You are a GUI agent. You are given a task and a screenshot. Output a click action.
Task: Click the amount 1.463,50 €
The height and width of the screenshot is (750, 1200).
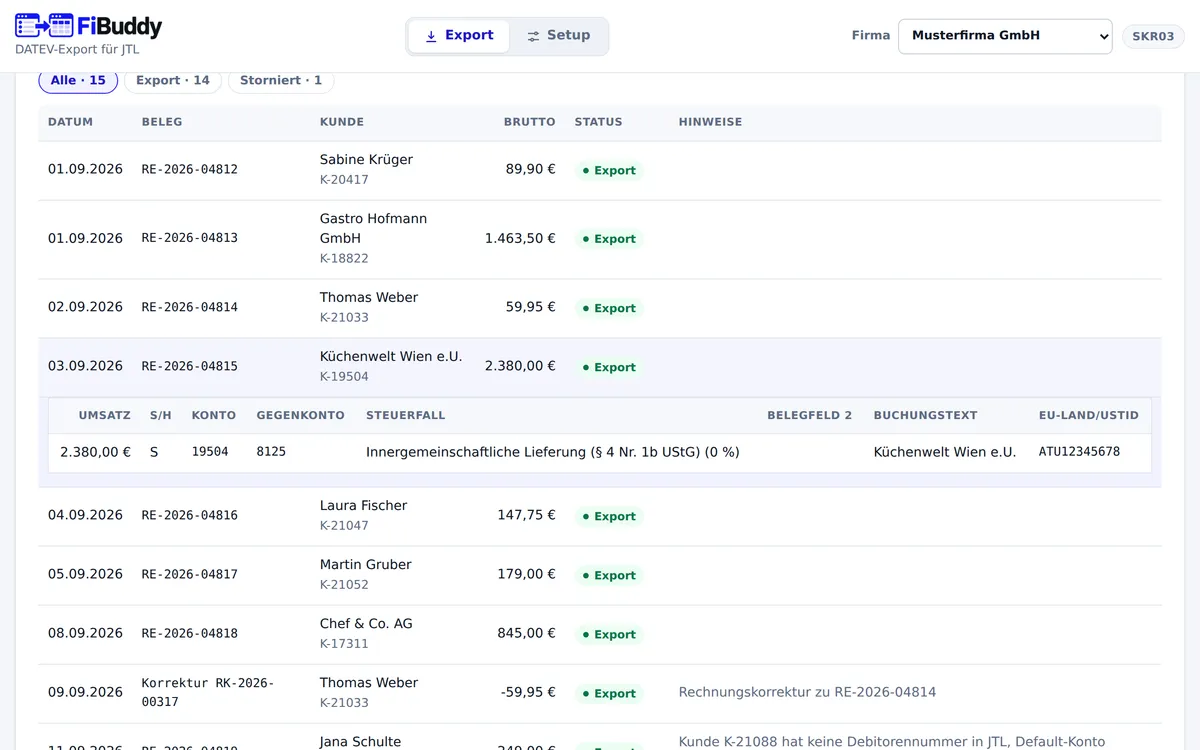tap(520, 238)
